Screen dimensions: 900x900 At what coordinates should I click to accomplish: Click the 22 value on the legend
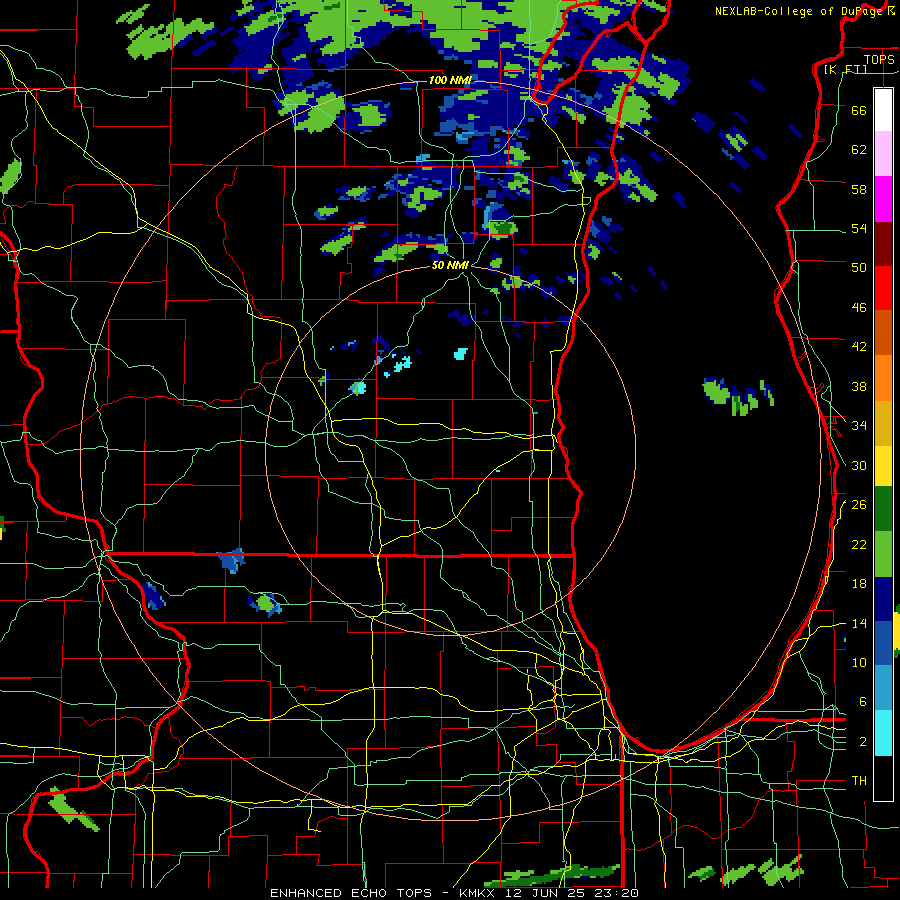click(x=859, y=544)
